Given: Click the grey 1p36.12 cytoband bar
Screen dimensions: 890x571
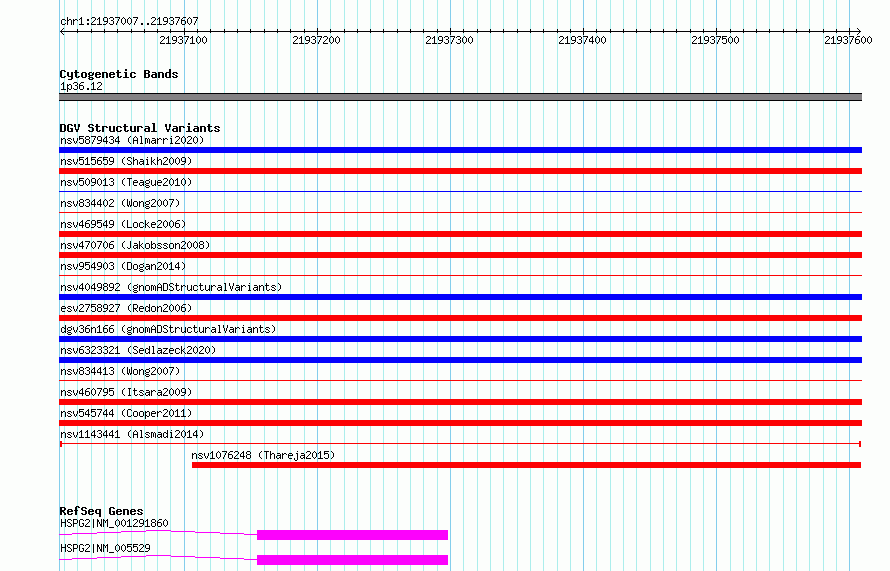Looking at the screenshot, I should 460,97.
